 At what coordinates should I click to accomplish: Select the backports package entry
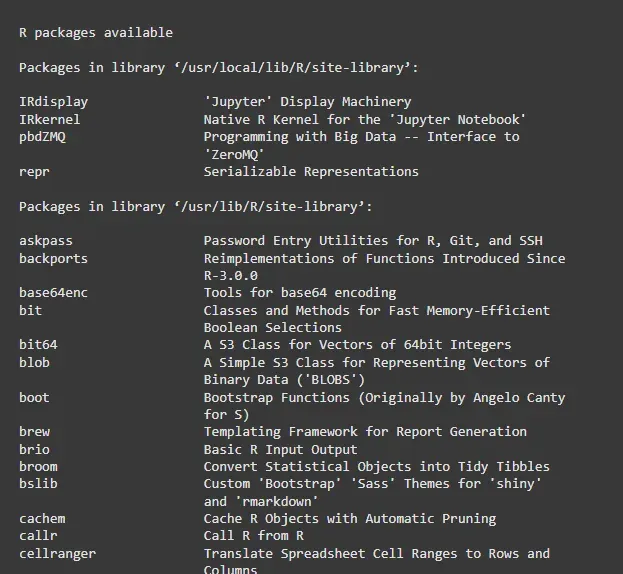[x=53, y=258]
